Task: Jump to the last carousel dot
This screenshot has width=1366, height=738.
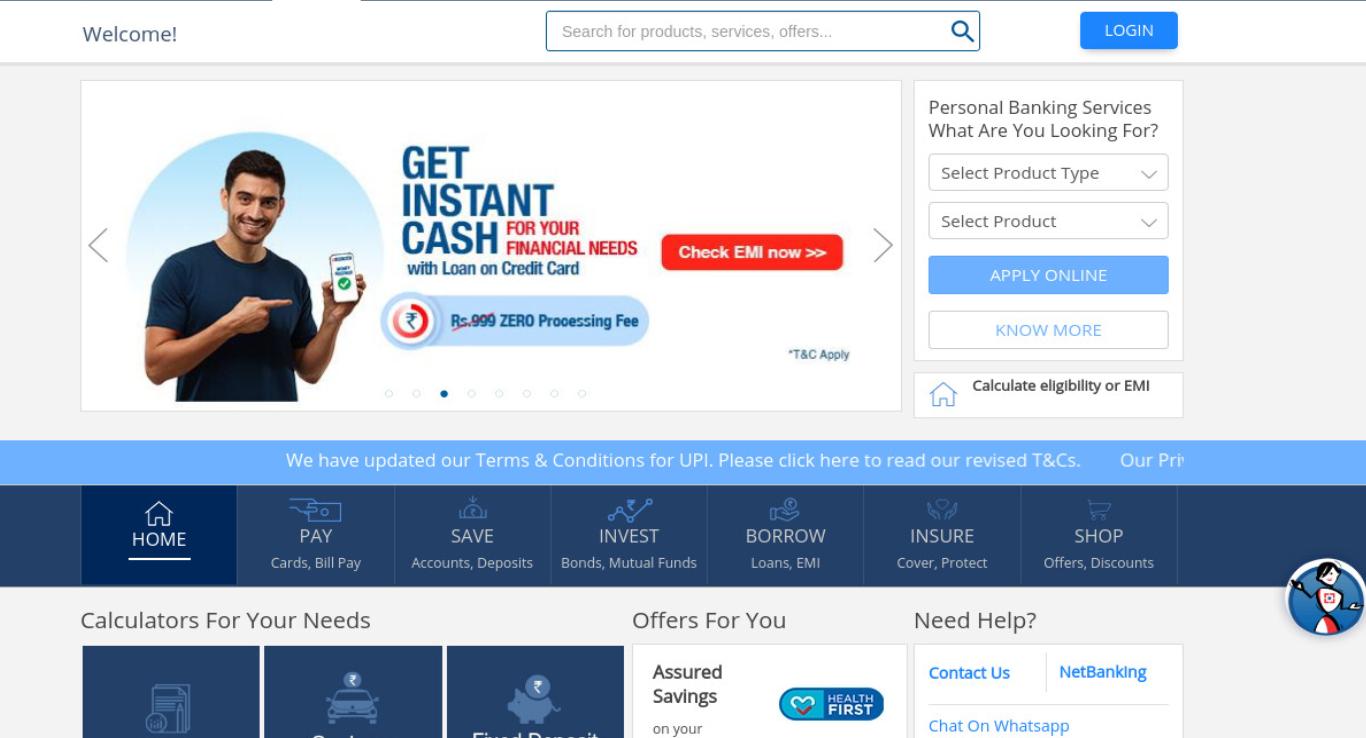Action: (582, 394)
